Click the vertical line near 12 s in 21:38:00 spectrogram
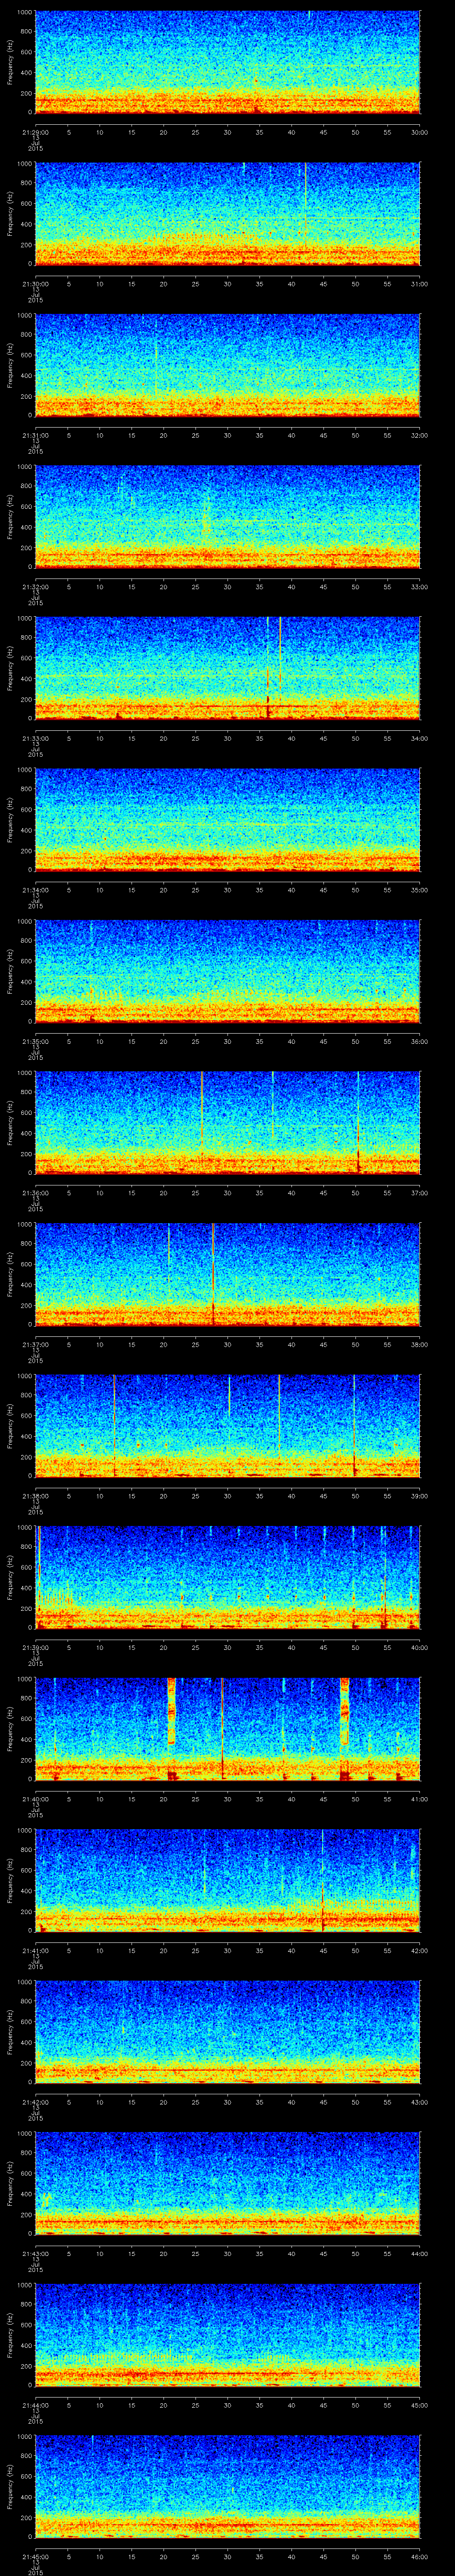Screen dimensions: 455x2576 (114, 1426)
